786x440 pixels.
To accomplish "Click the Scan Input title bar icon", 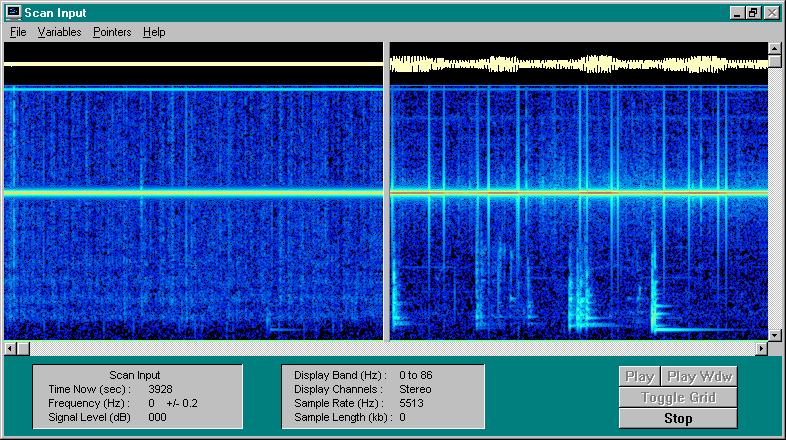I will pyautogui.click(x=14, y=13).
